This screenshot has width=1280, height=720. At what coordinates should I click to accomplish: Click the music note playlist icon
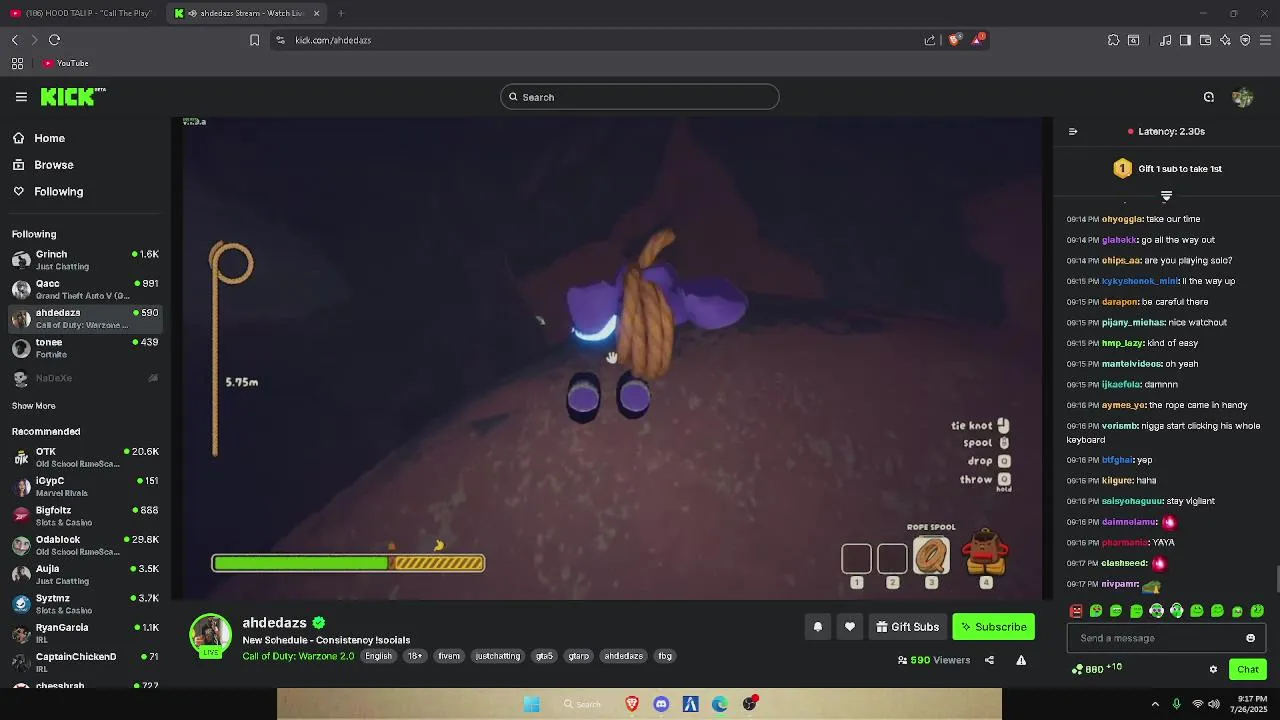point(1165,40)
